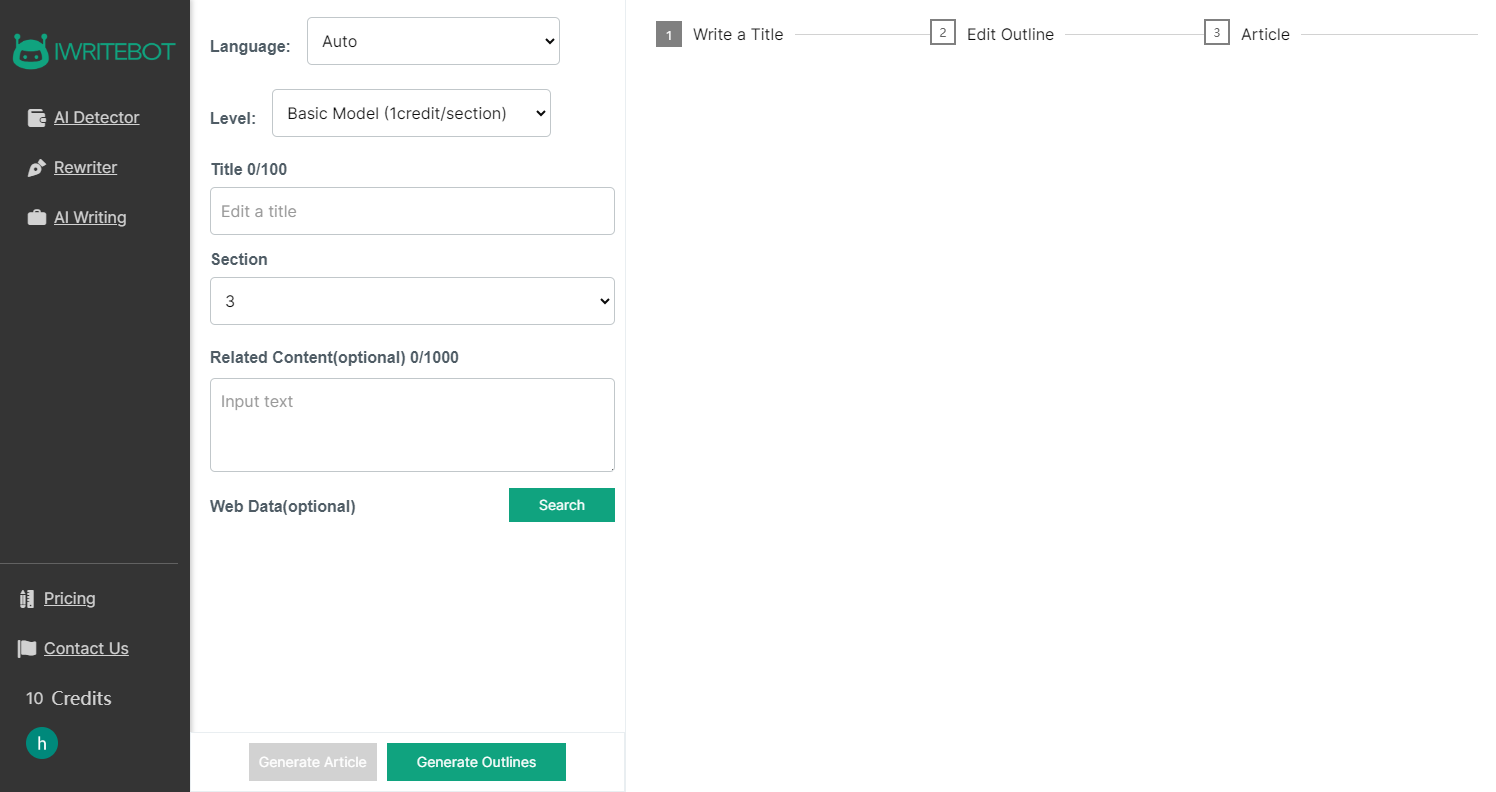Click the IWRITEBOT robot logo icon
Screen dimensions: 1496x792
coord(31,51)
